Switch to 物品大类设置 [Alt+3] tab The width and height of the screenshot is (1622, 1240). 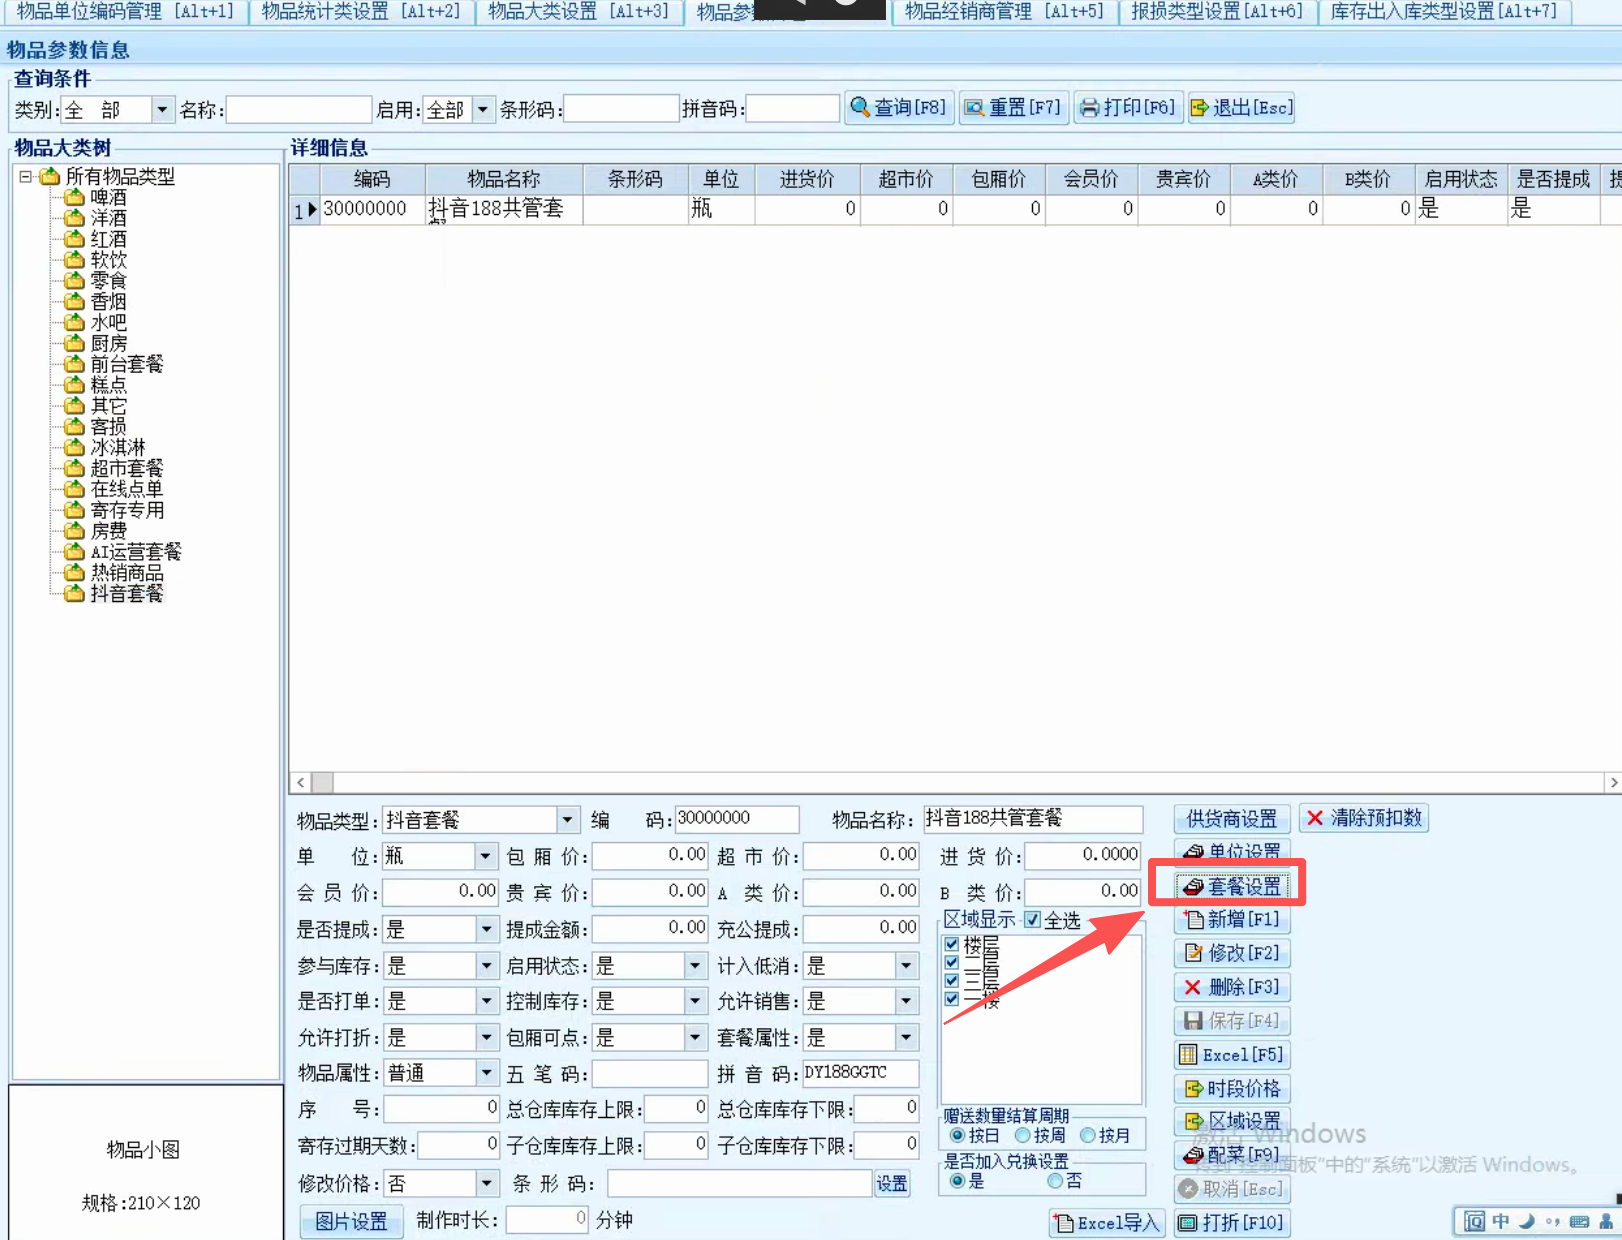(578, 11)
